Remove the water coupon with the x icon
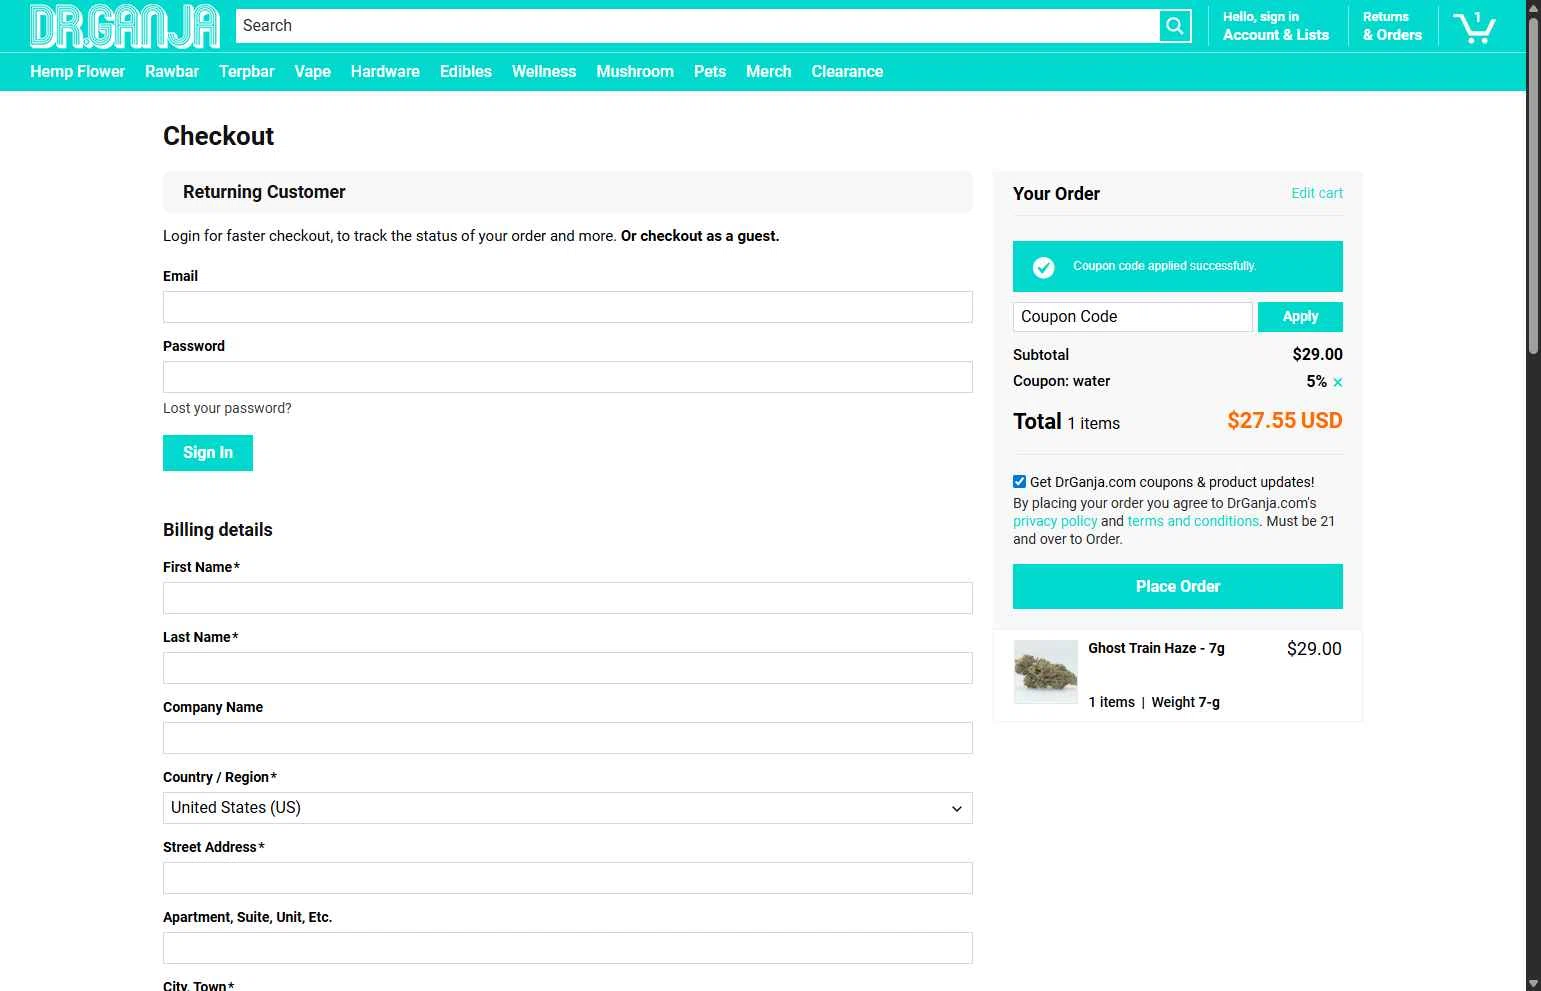This screenshot has height=991, width=1541. [1338, 382]
